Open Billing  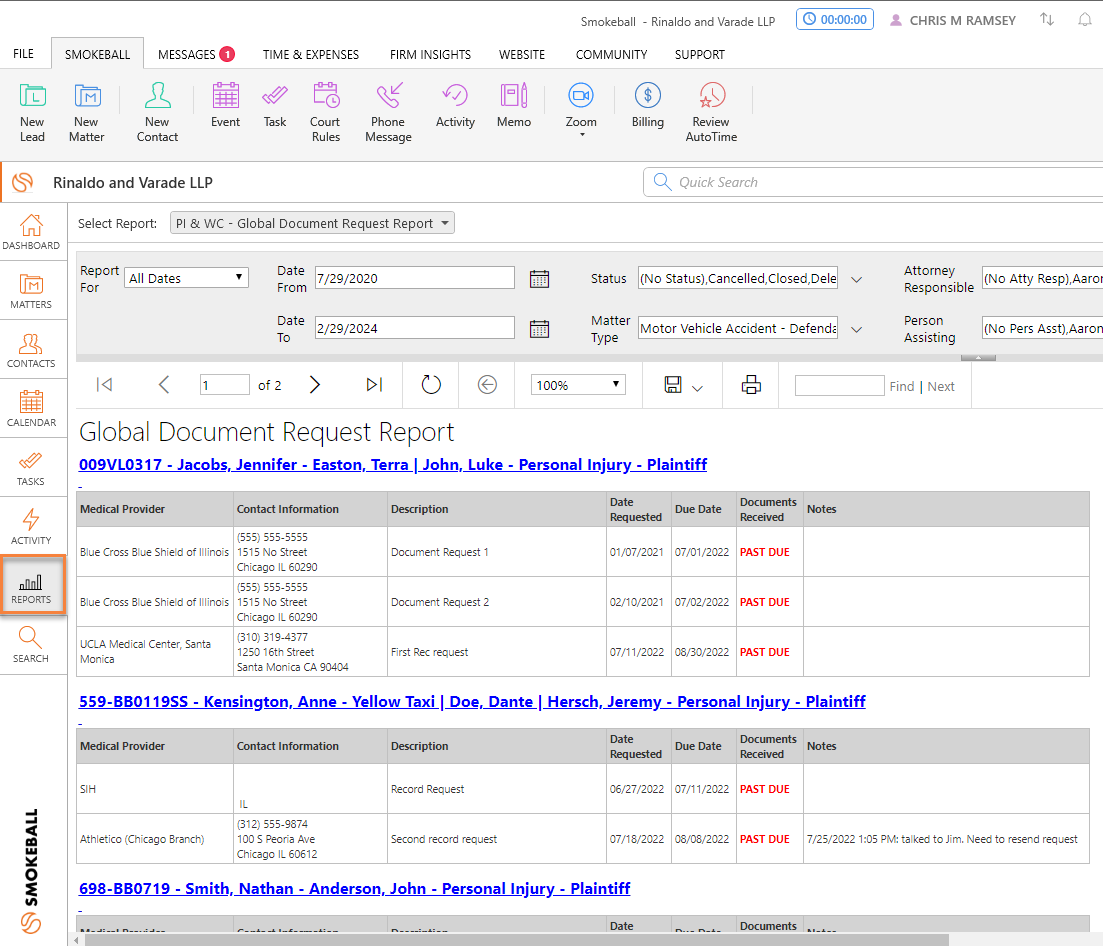[647, 106]
